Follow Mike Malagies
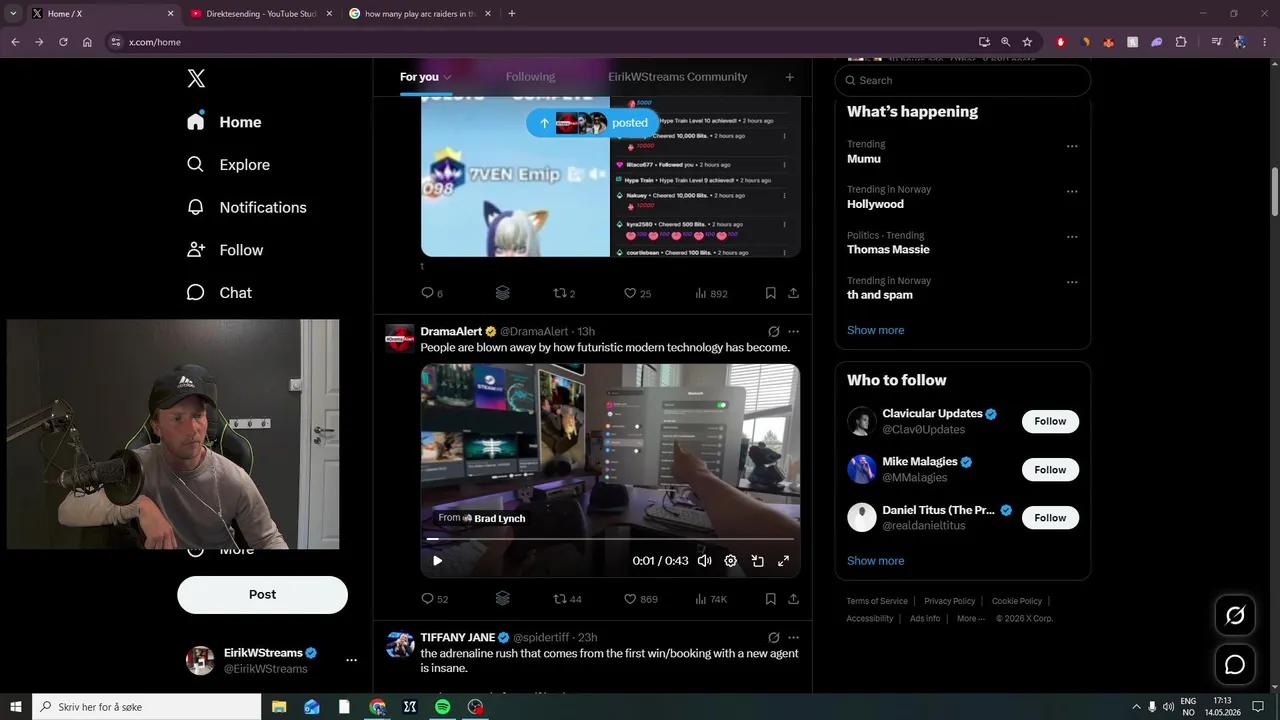Screen dimensions: 1280x720 [1050, 469]
